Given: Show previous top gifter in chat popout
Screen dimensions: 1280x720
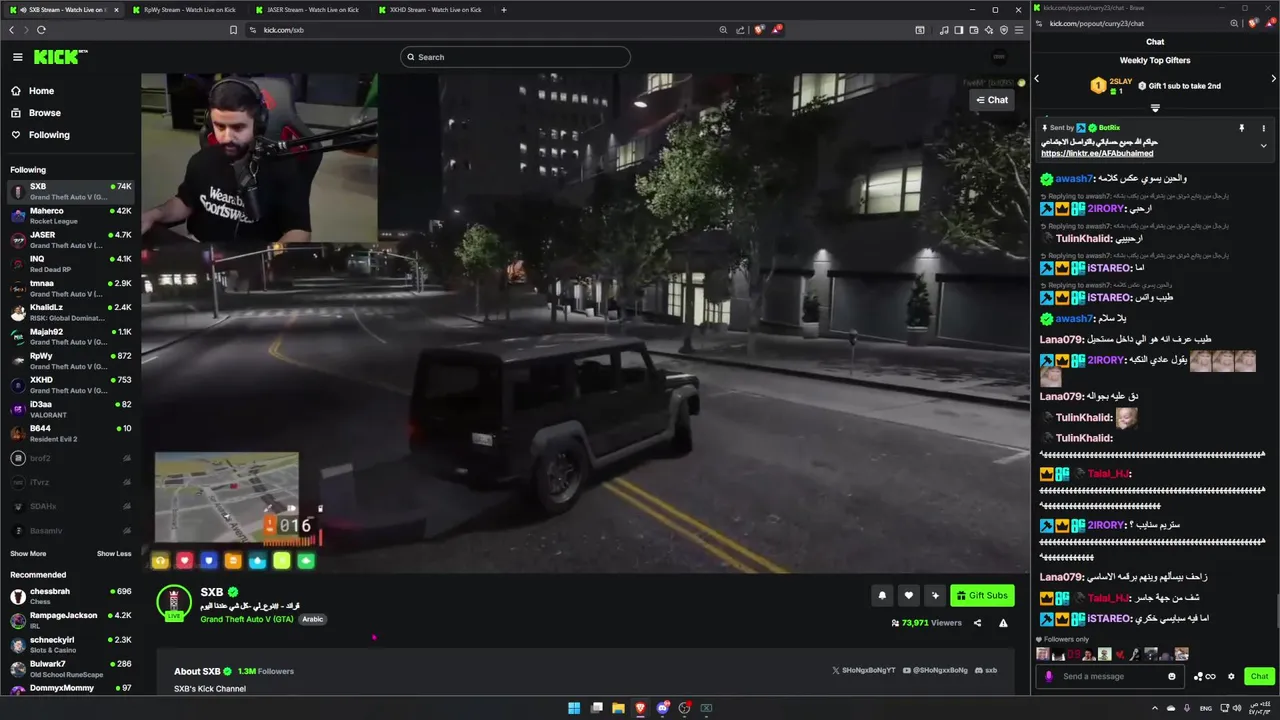Looking at the screenshot, I should (1037, 78).
